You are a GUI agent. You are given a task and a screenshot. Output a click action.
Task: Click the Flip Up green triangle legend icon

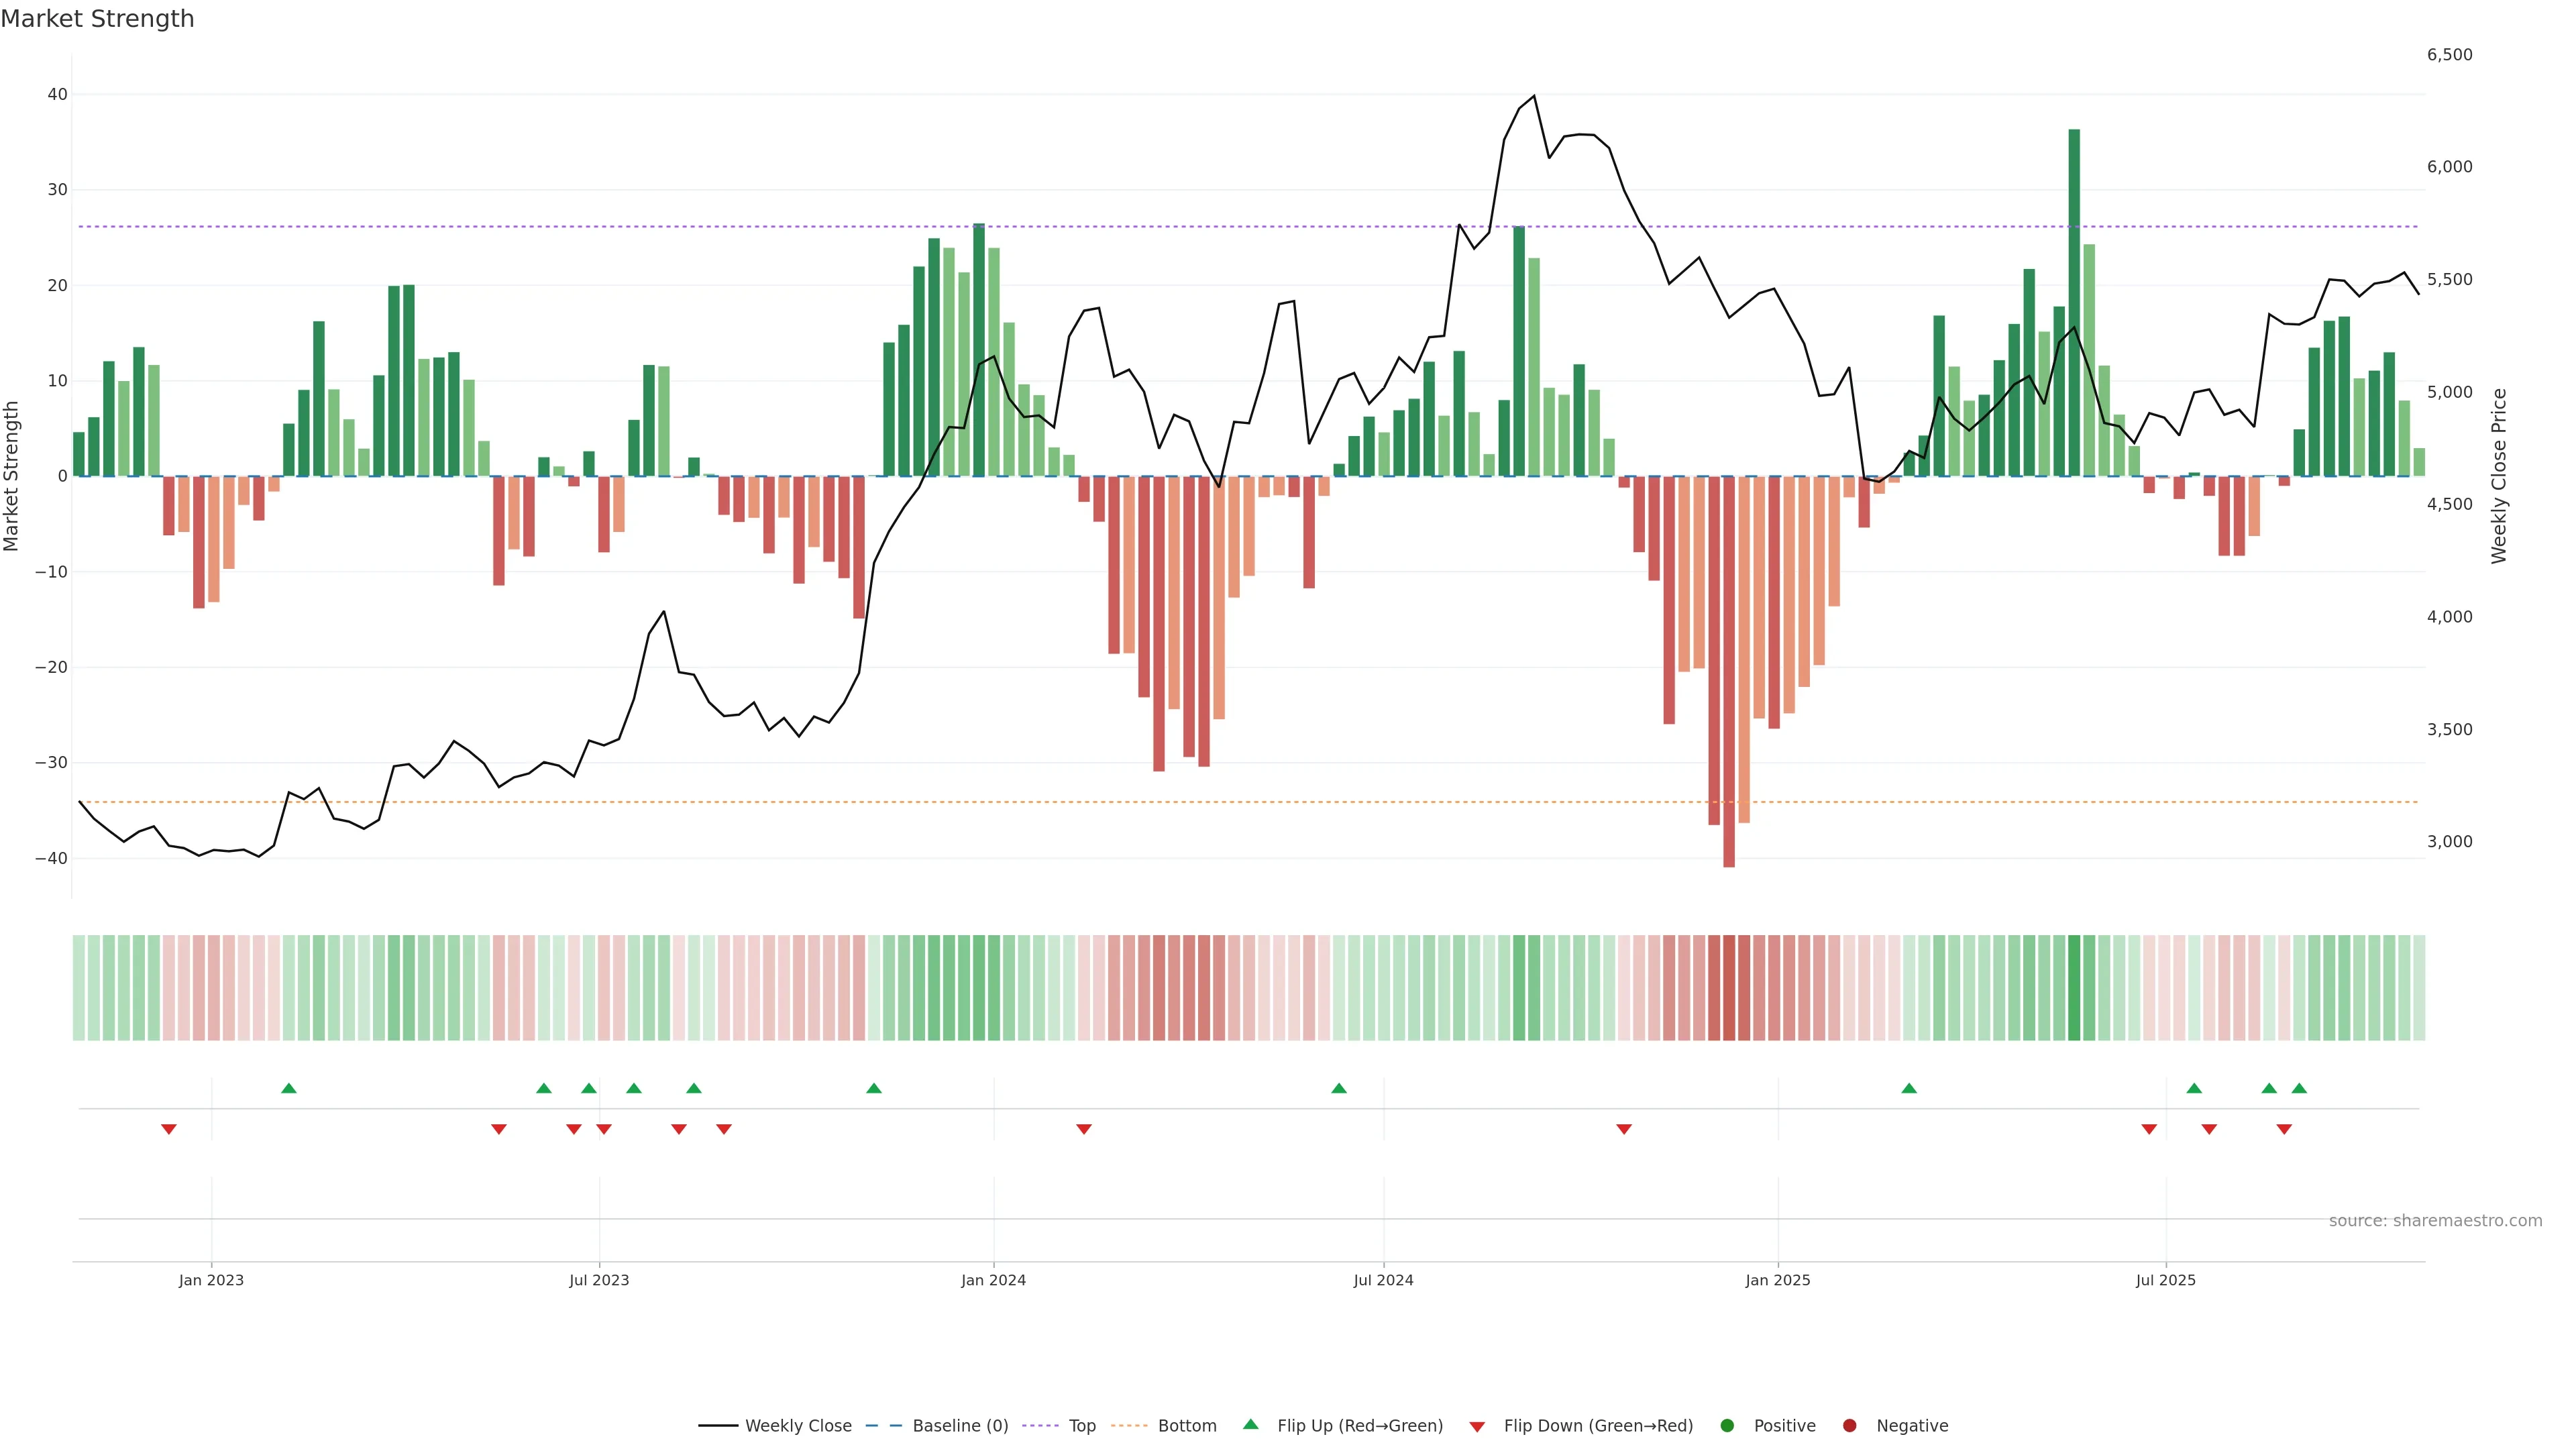tap(1250, 1425)
